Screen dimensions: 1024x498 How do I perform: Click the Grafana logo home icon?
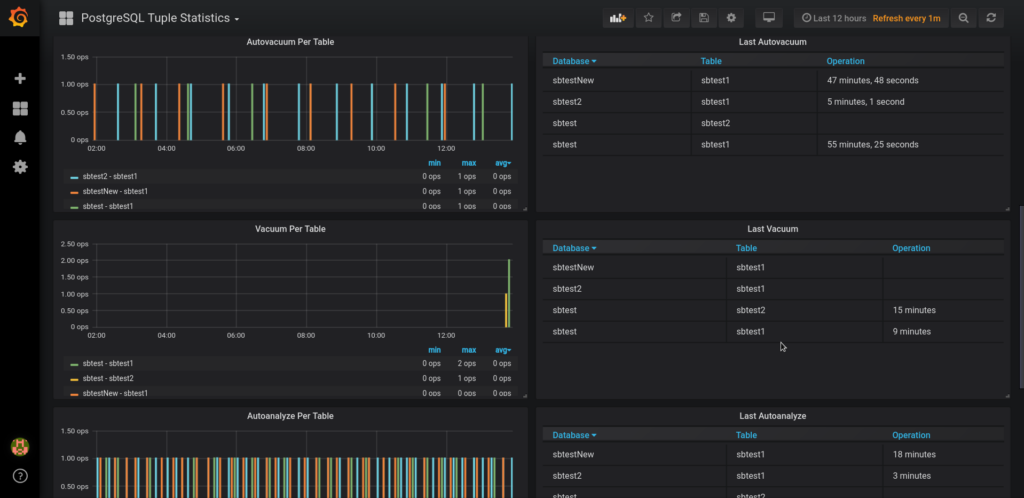[x=19, y=18]
